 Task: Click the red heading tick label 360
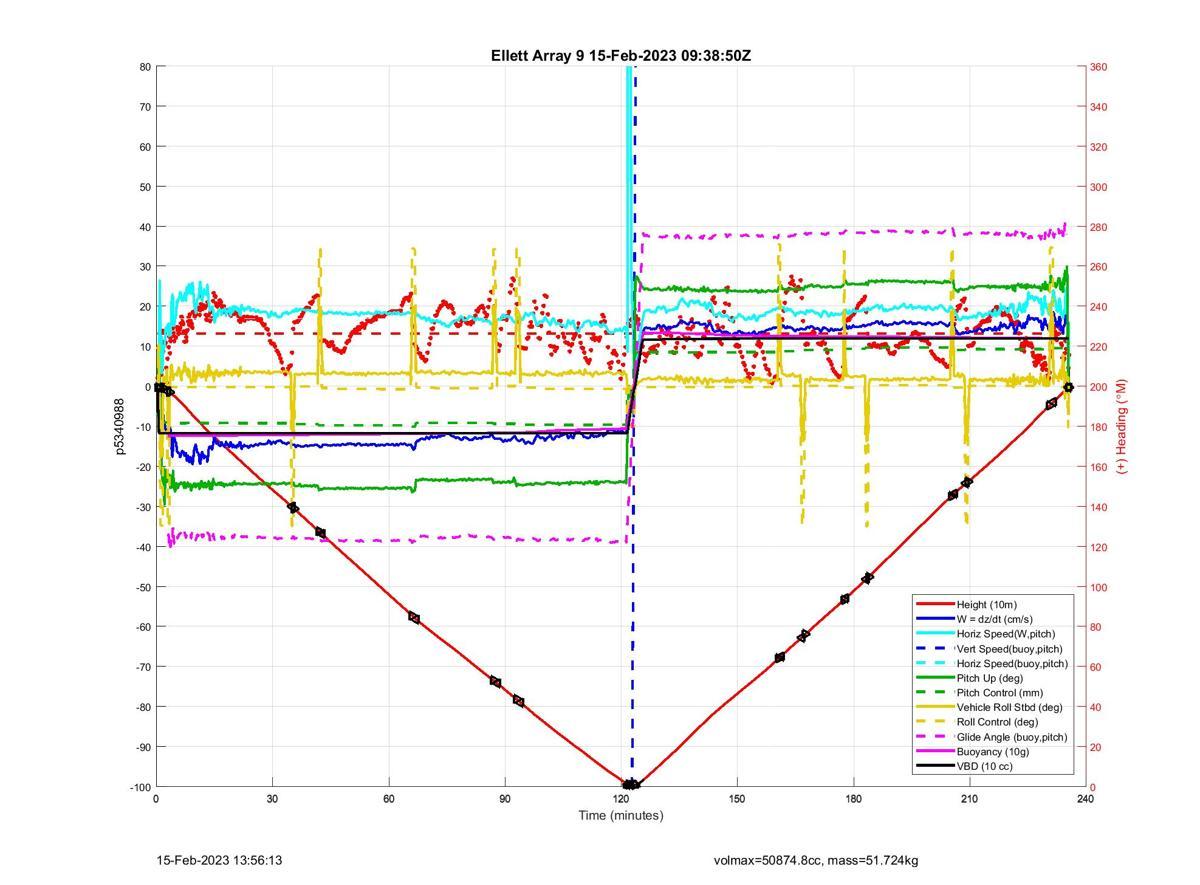tap(1098, 67)
